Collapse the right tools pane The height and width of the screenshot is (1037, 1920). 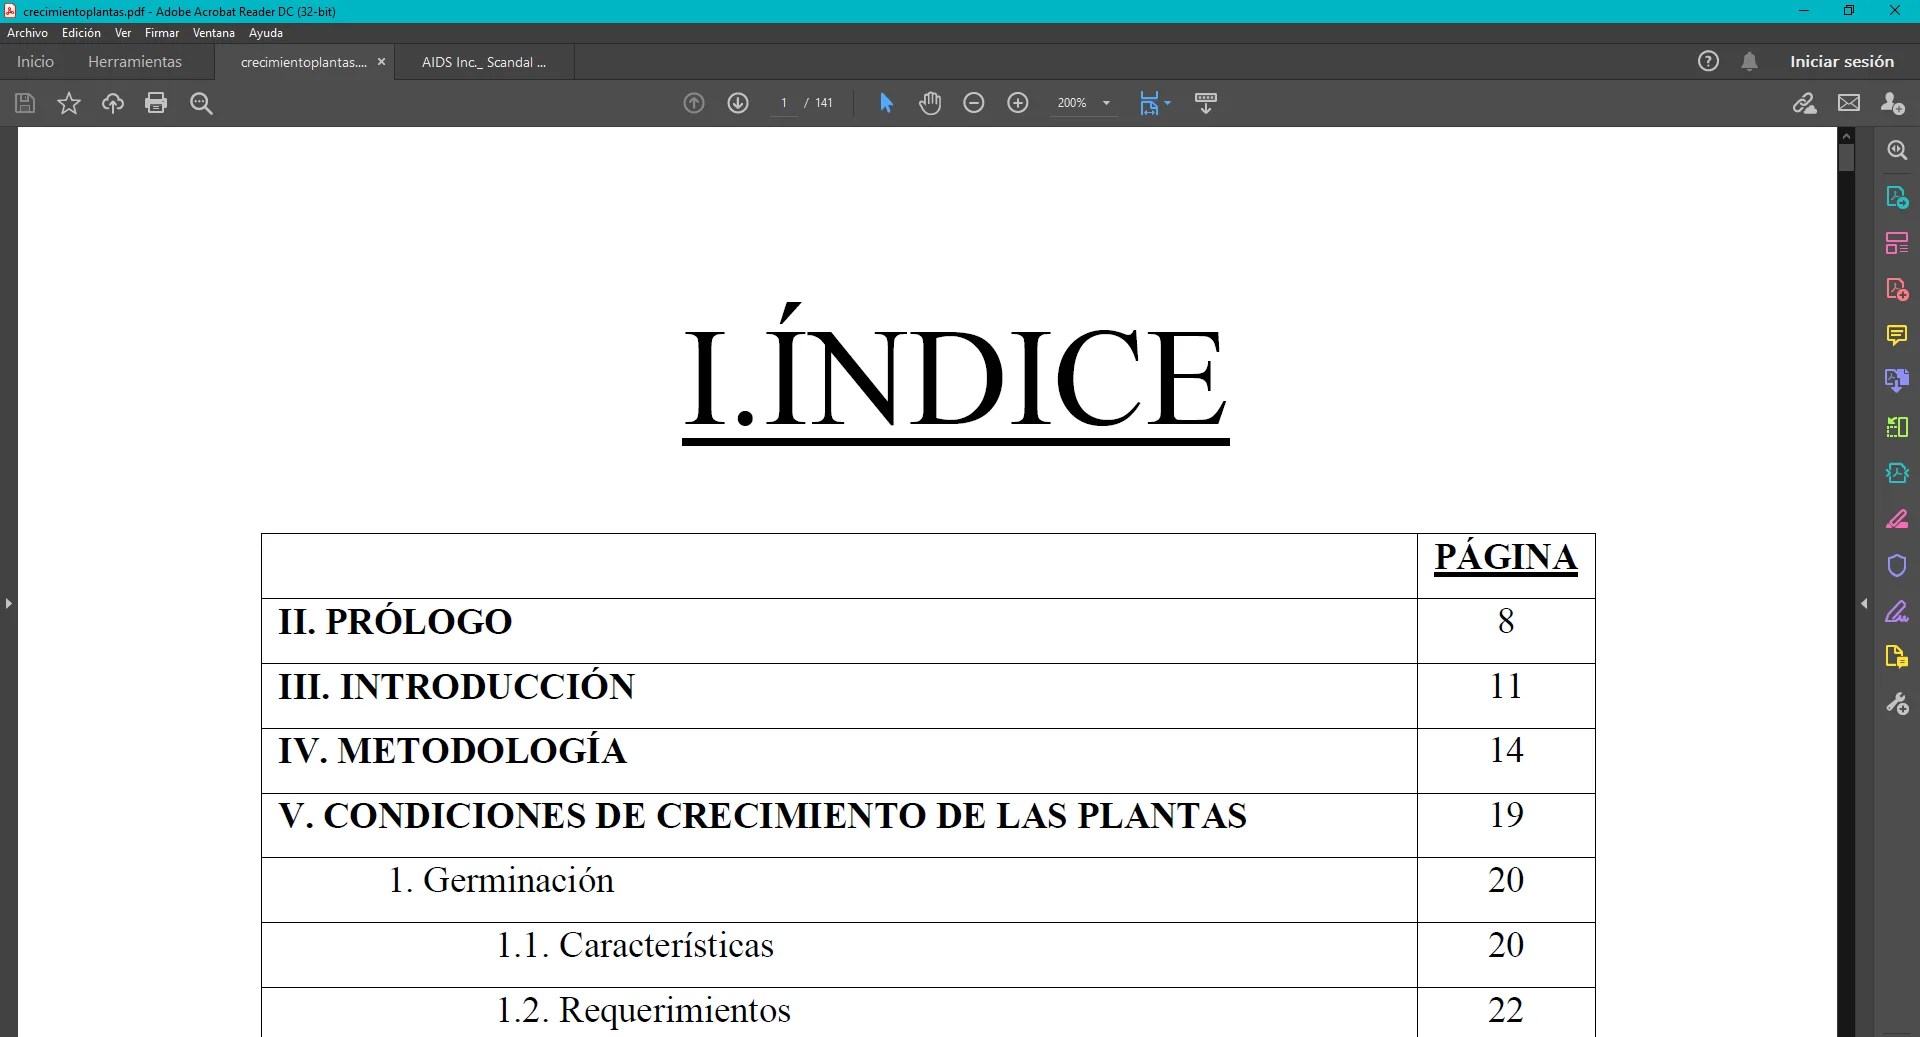pyautogui.click(x=1864, y=603)
